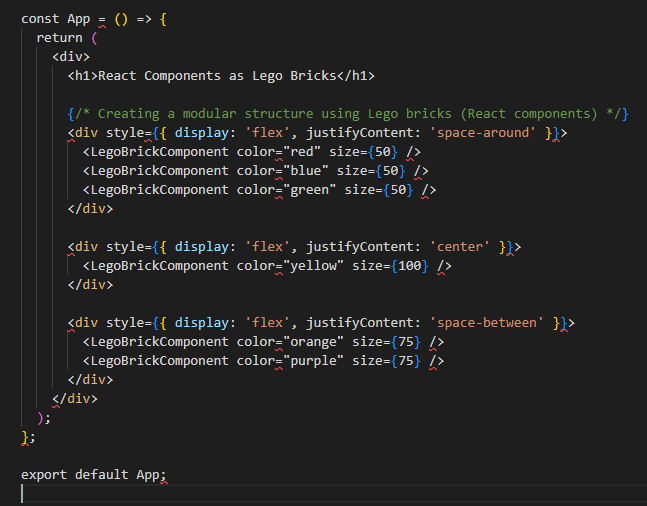Click size value {100} on yellow brick

click(409, 266)
